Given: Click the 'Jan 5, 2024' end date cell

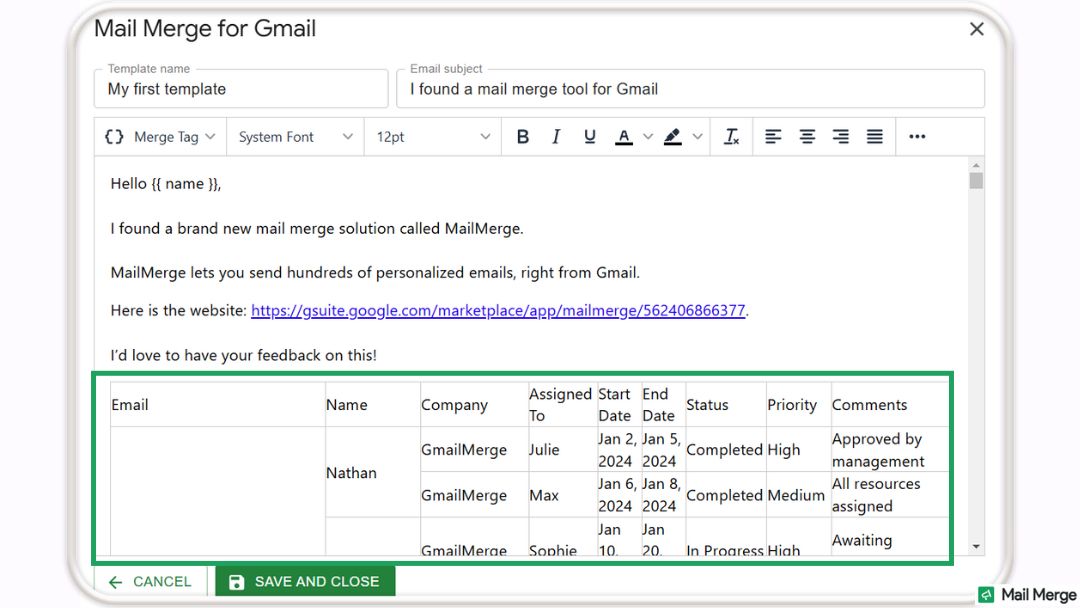Looking at the screenshot, I should 663,450.
